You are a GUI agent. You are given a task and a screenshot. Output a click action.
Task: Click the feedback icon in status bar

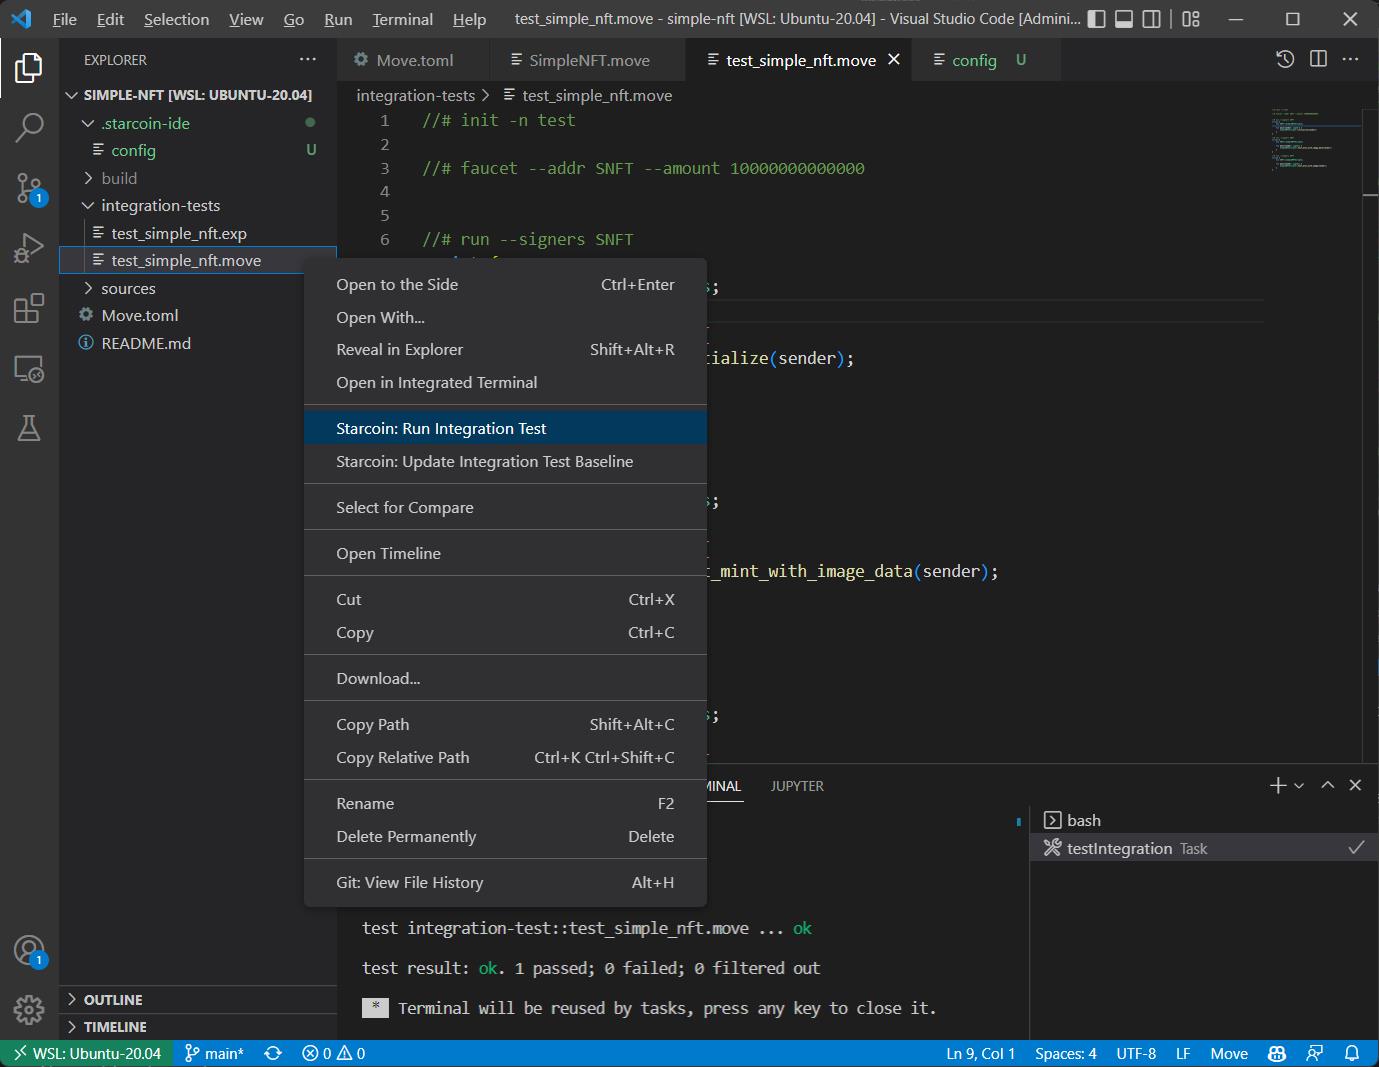click(1315, 1053)
